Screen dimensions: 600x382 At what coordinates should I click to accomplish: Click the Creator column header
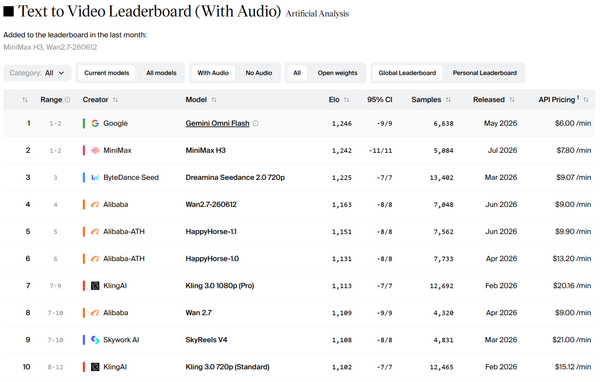coord(95,100)
